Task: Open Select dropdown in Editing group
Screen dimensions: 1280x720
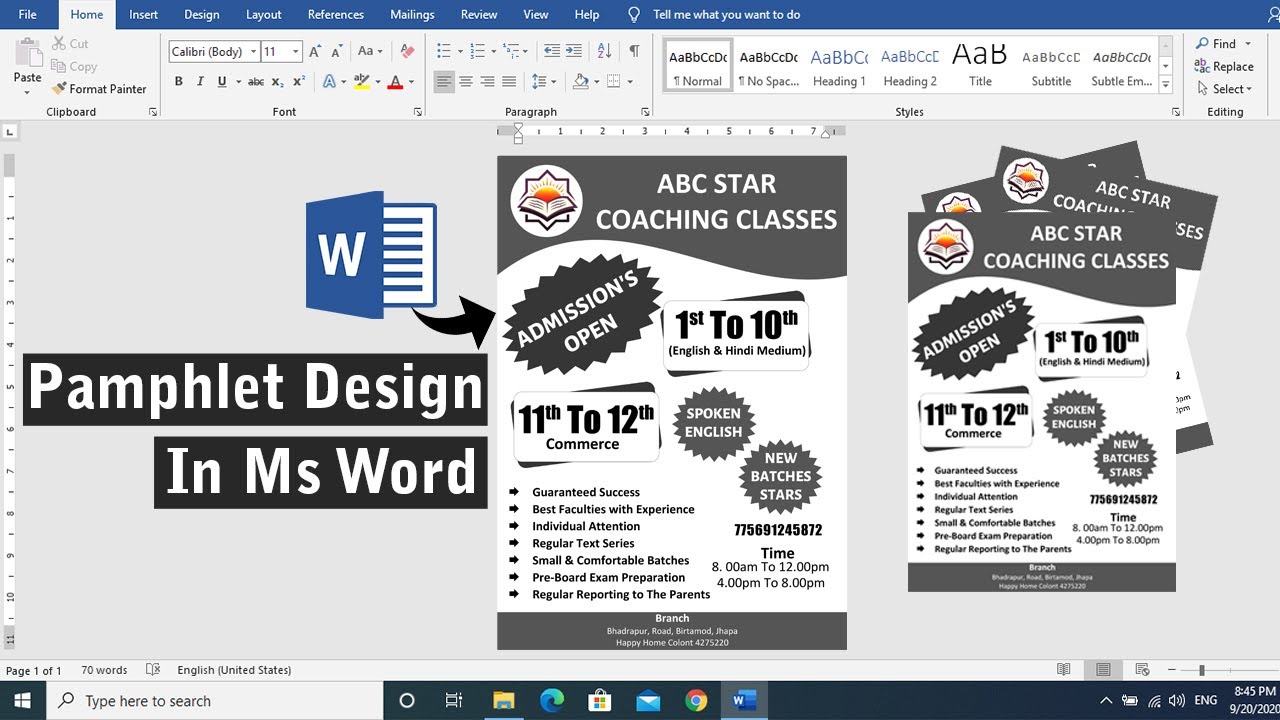Action: point(1225,89)
